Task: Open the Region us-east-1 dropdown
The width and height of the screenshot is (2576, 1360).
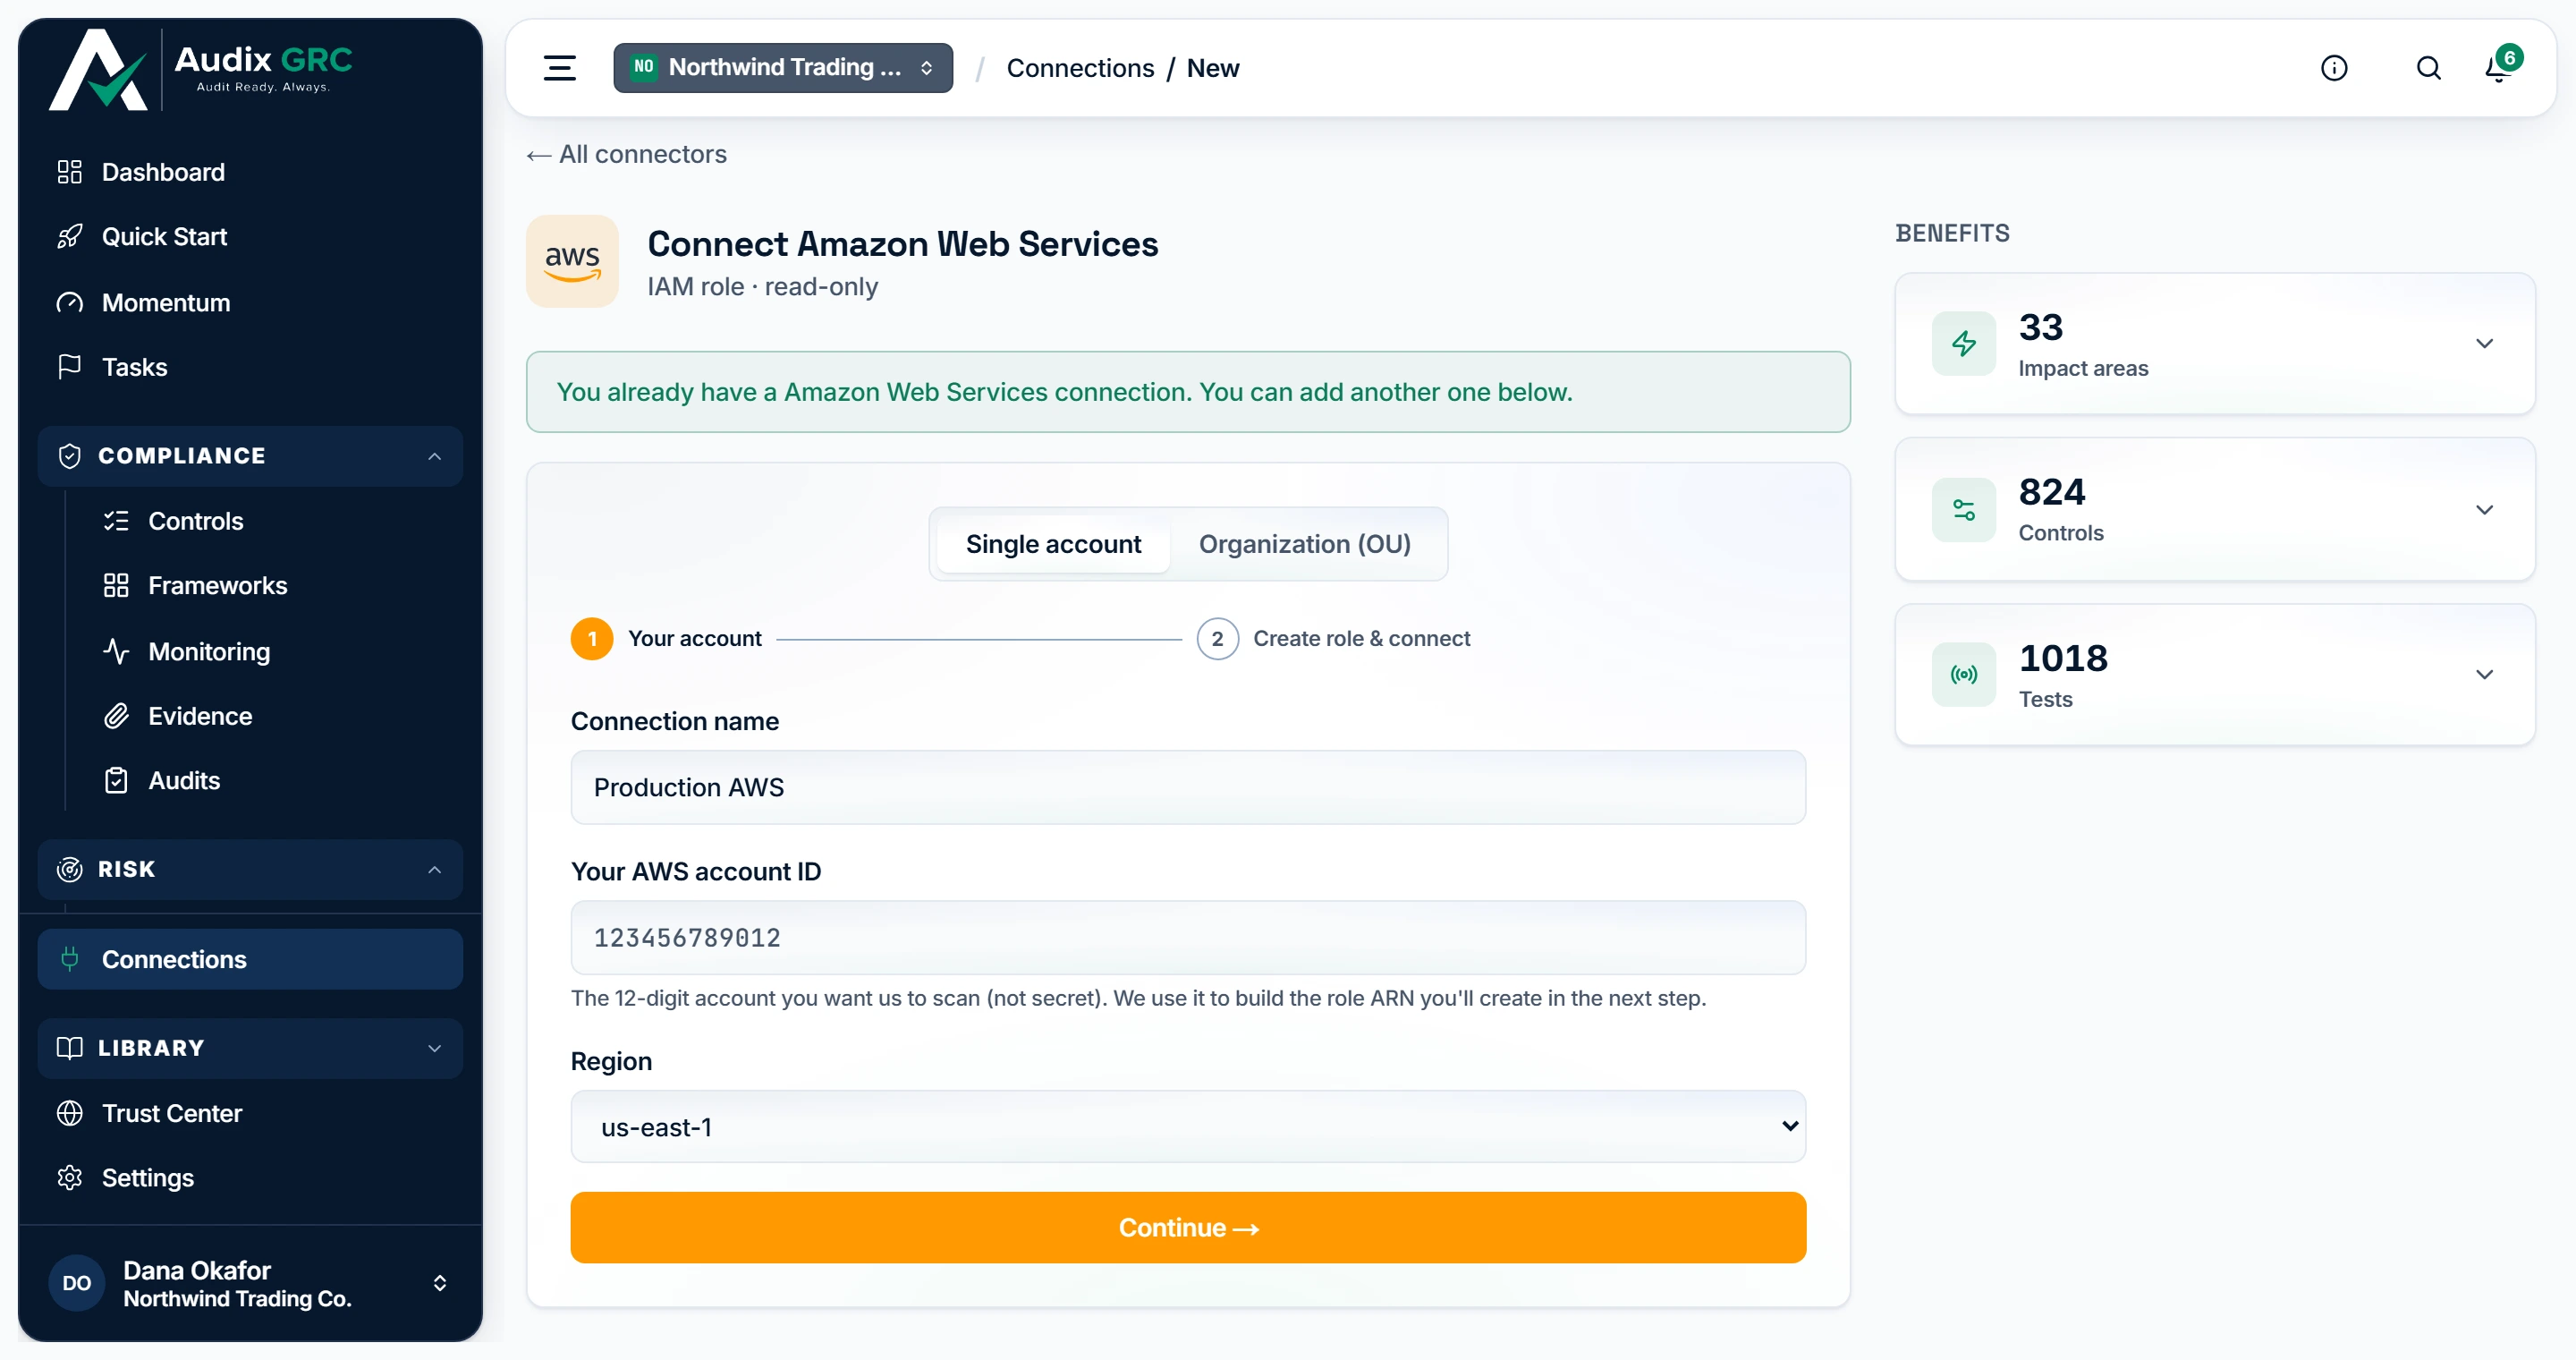Action: tap(1188, 1127)
